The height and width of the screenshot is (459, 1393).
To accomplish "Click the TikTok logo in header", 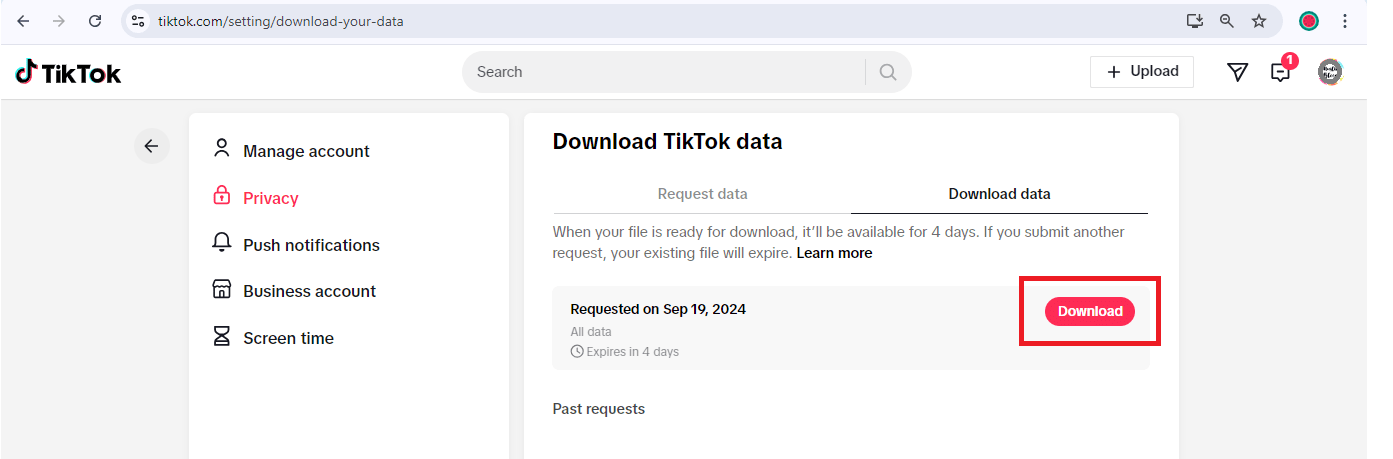I will pos(68,72).
